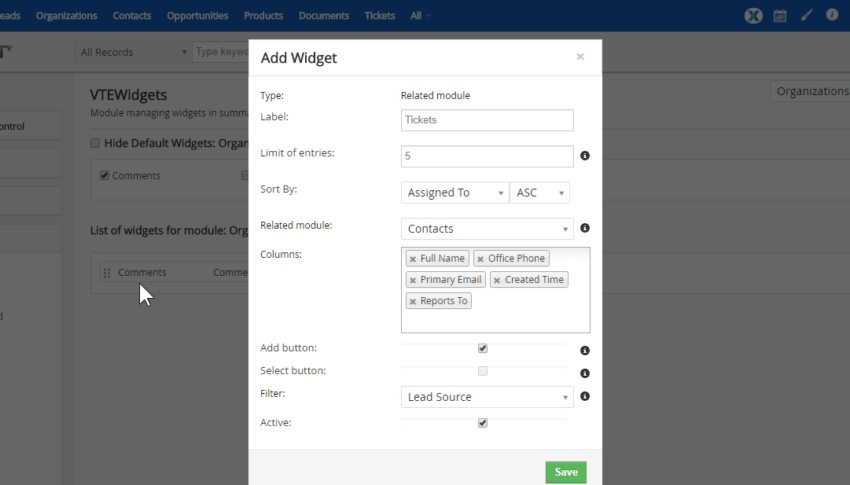Click the VTEWidgets heading
This screenshot has width=850, height=485.
pos(128,95)
